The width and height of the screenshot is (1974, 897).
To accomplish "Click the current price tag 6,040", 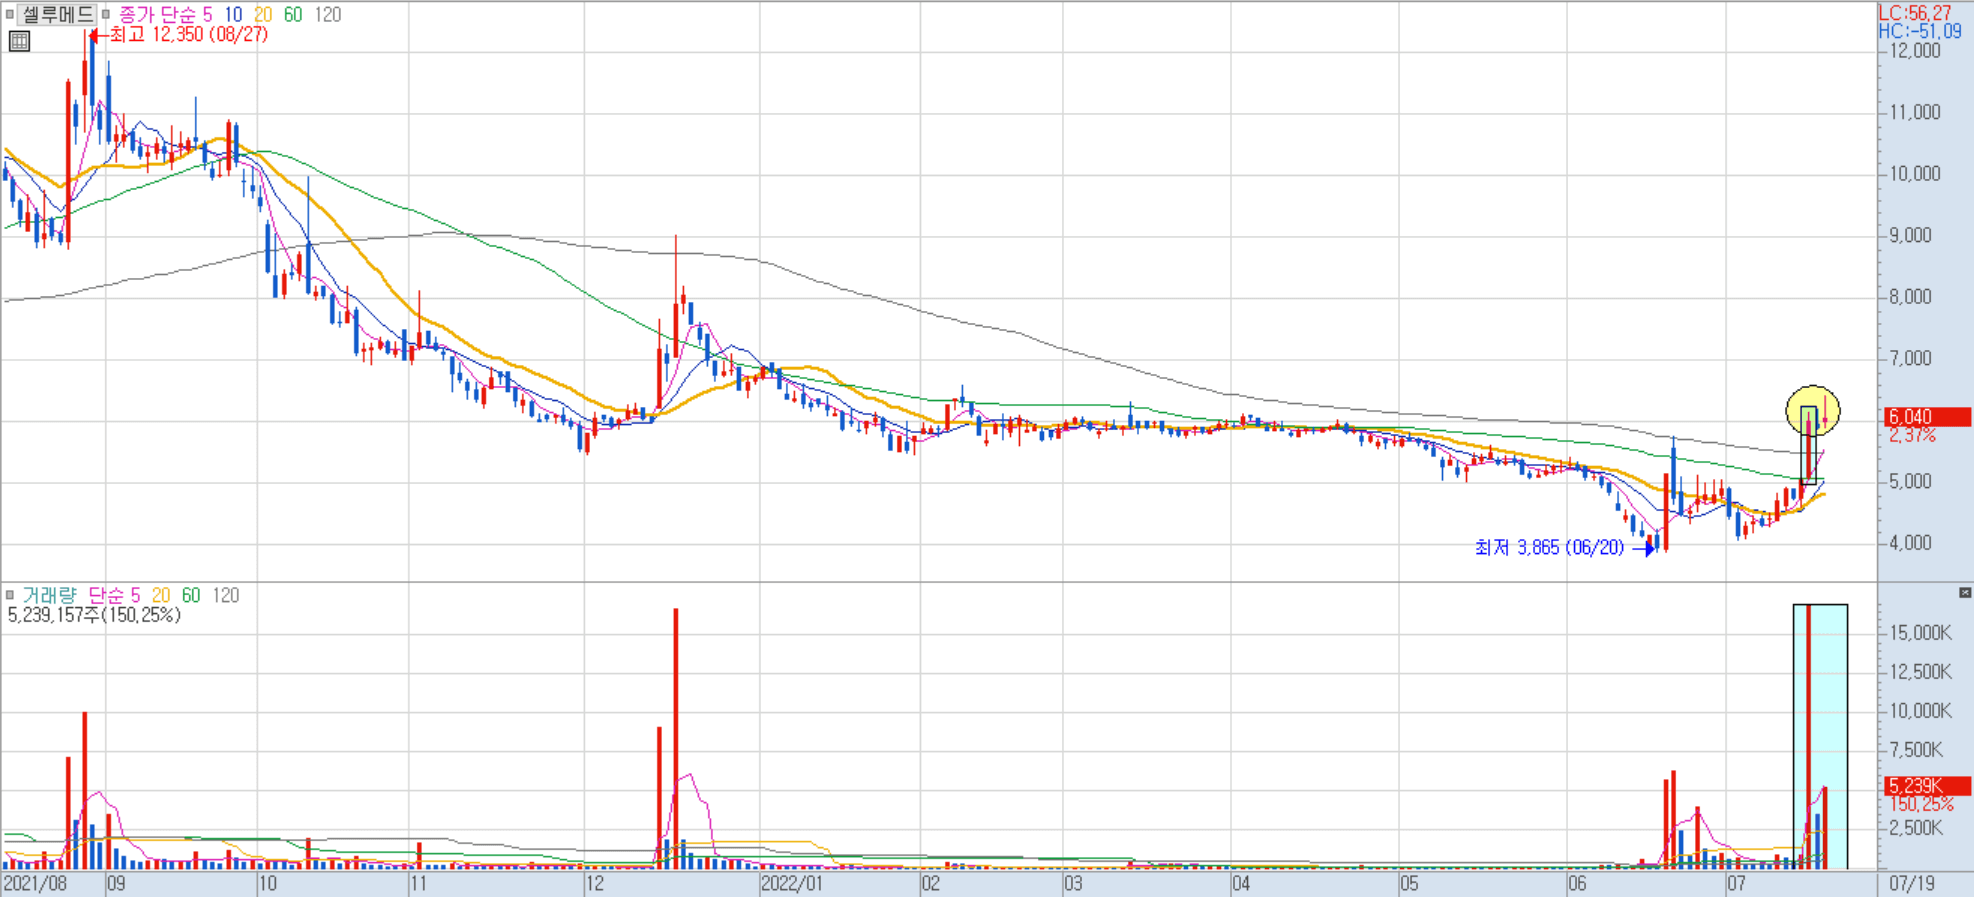I will click(1927, 417).
